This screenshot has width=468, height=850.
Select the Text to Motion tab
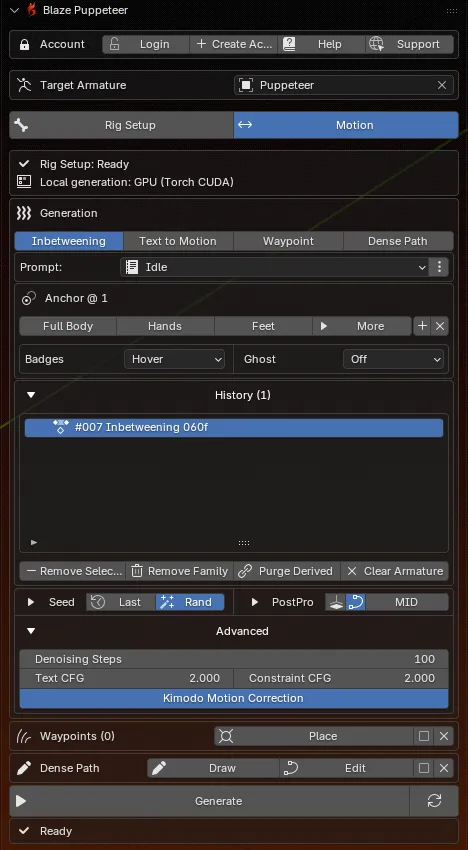(x=178, y=241)
